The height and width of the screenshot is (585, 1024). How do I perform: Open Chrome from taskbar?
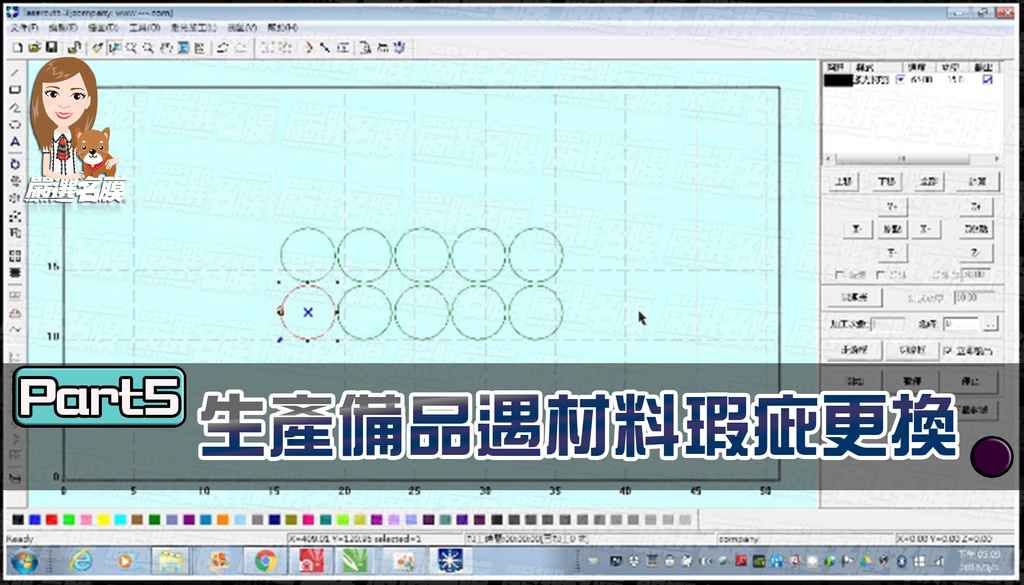[265, 561]
